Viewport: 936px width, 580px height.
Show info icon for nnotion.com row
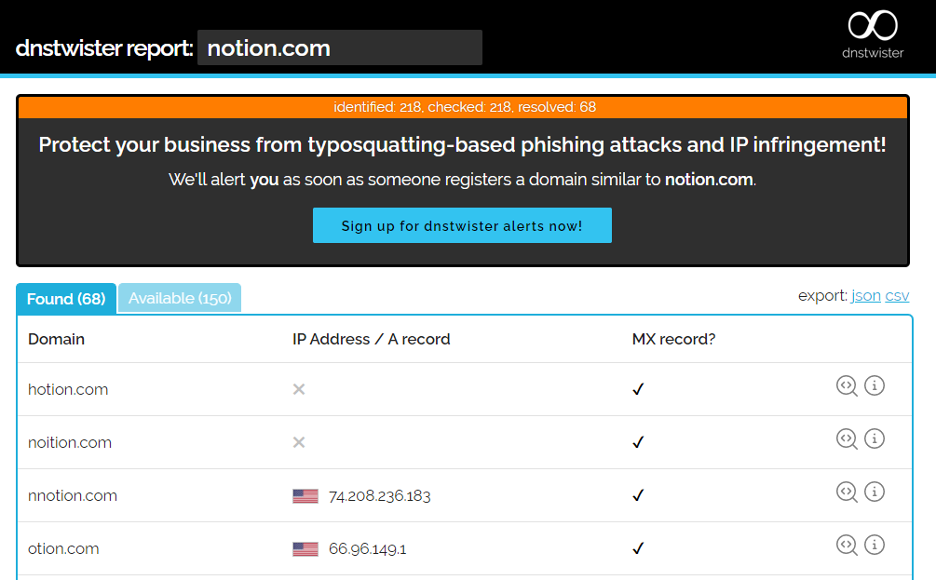click(875, 492)
